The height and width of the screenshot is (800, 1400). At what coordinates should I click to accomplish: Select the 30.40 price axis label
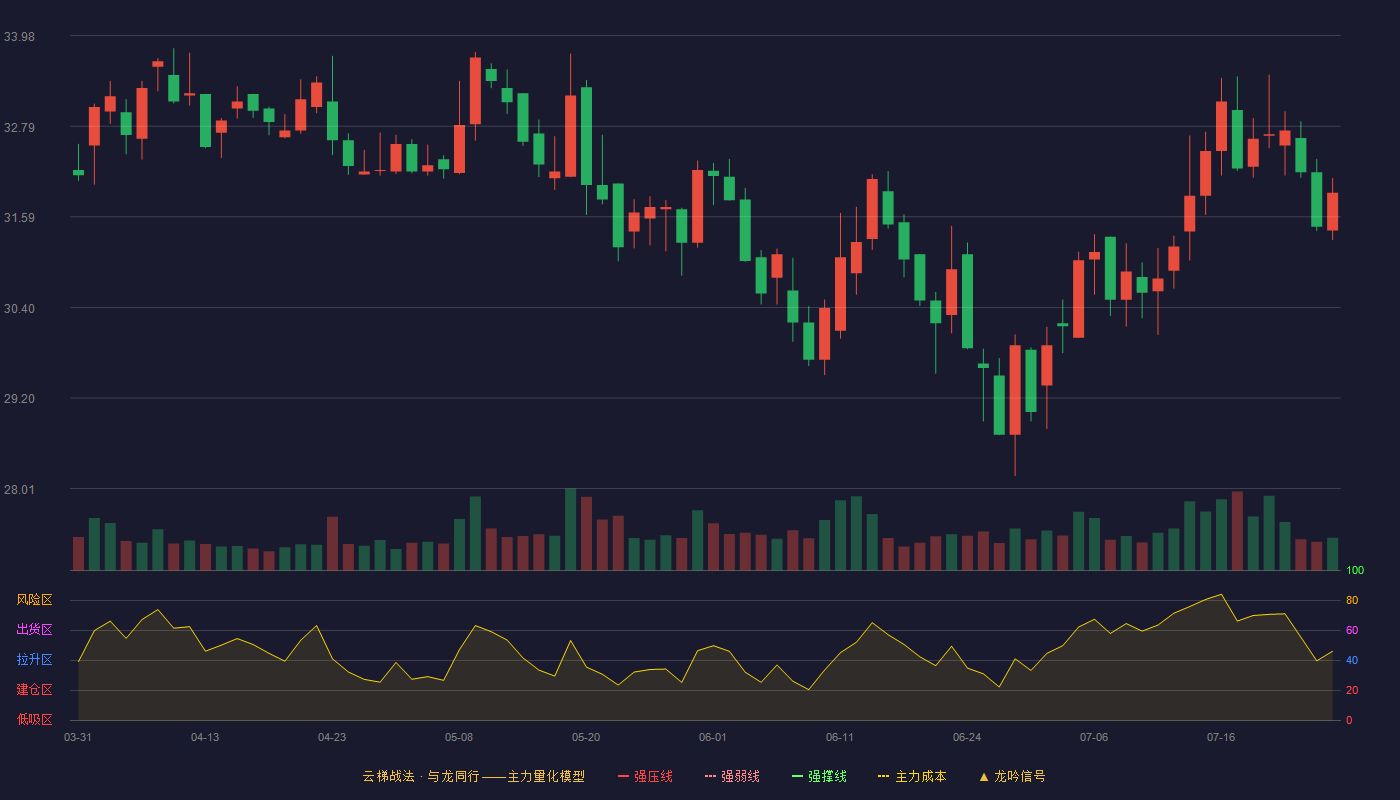[x=19, y=308]
